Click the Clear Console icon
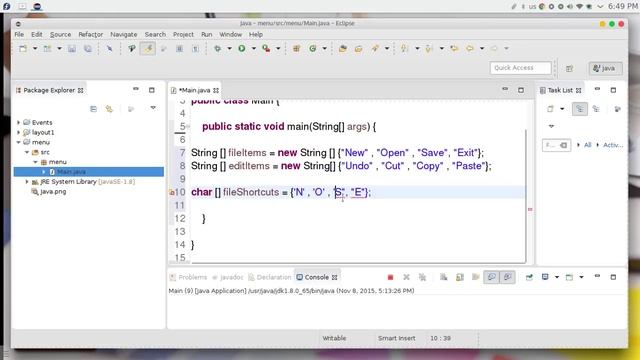The image size is (640, 360). (x=444, y=277)
